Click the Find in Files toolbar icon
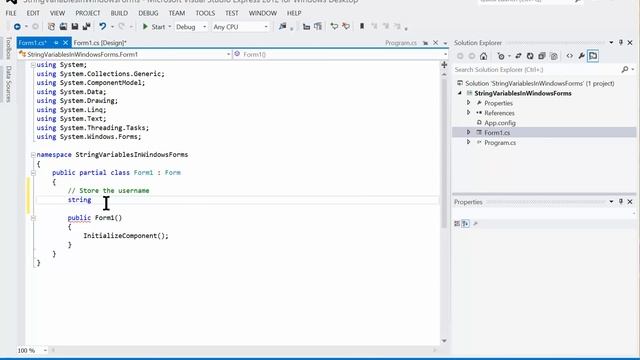Screen dimensions: 640x360 (x=282, y=27)
